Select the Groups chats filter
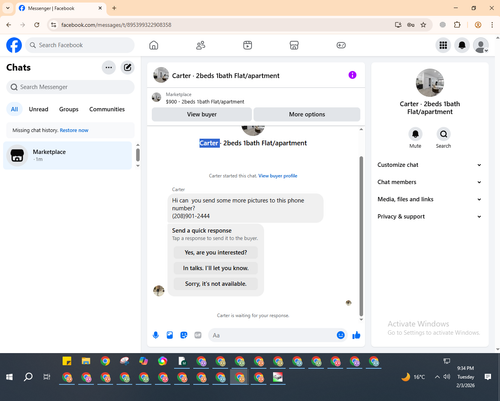The image size is (500, 401). pos(69,109)
